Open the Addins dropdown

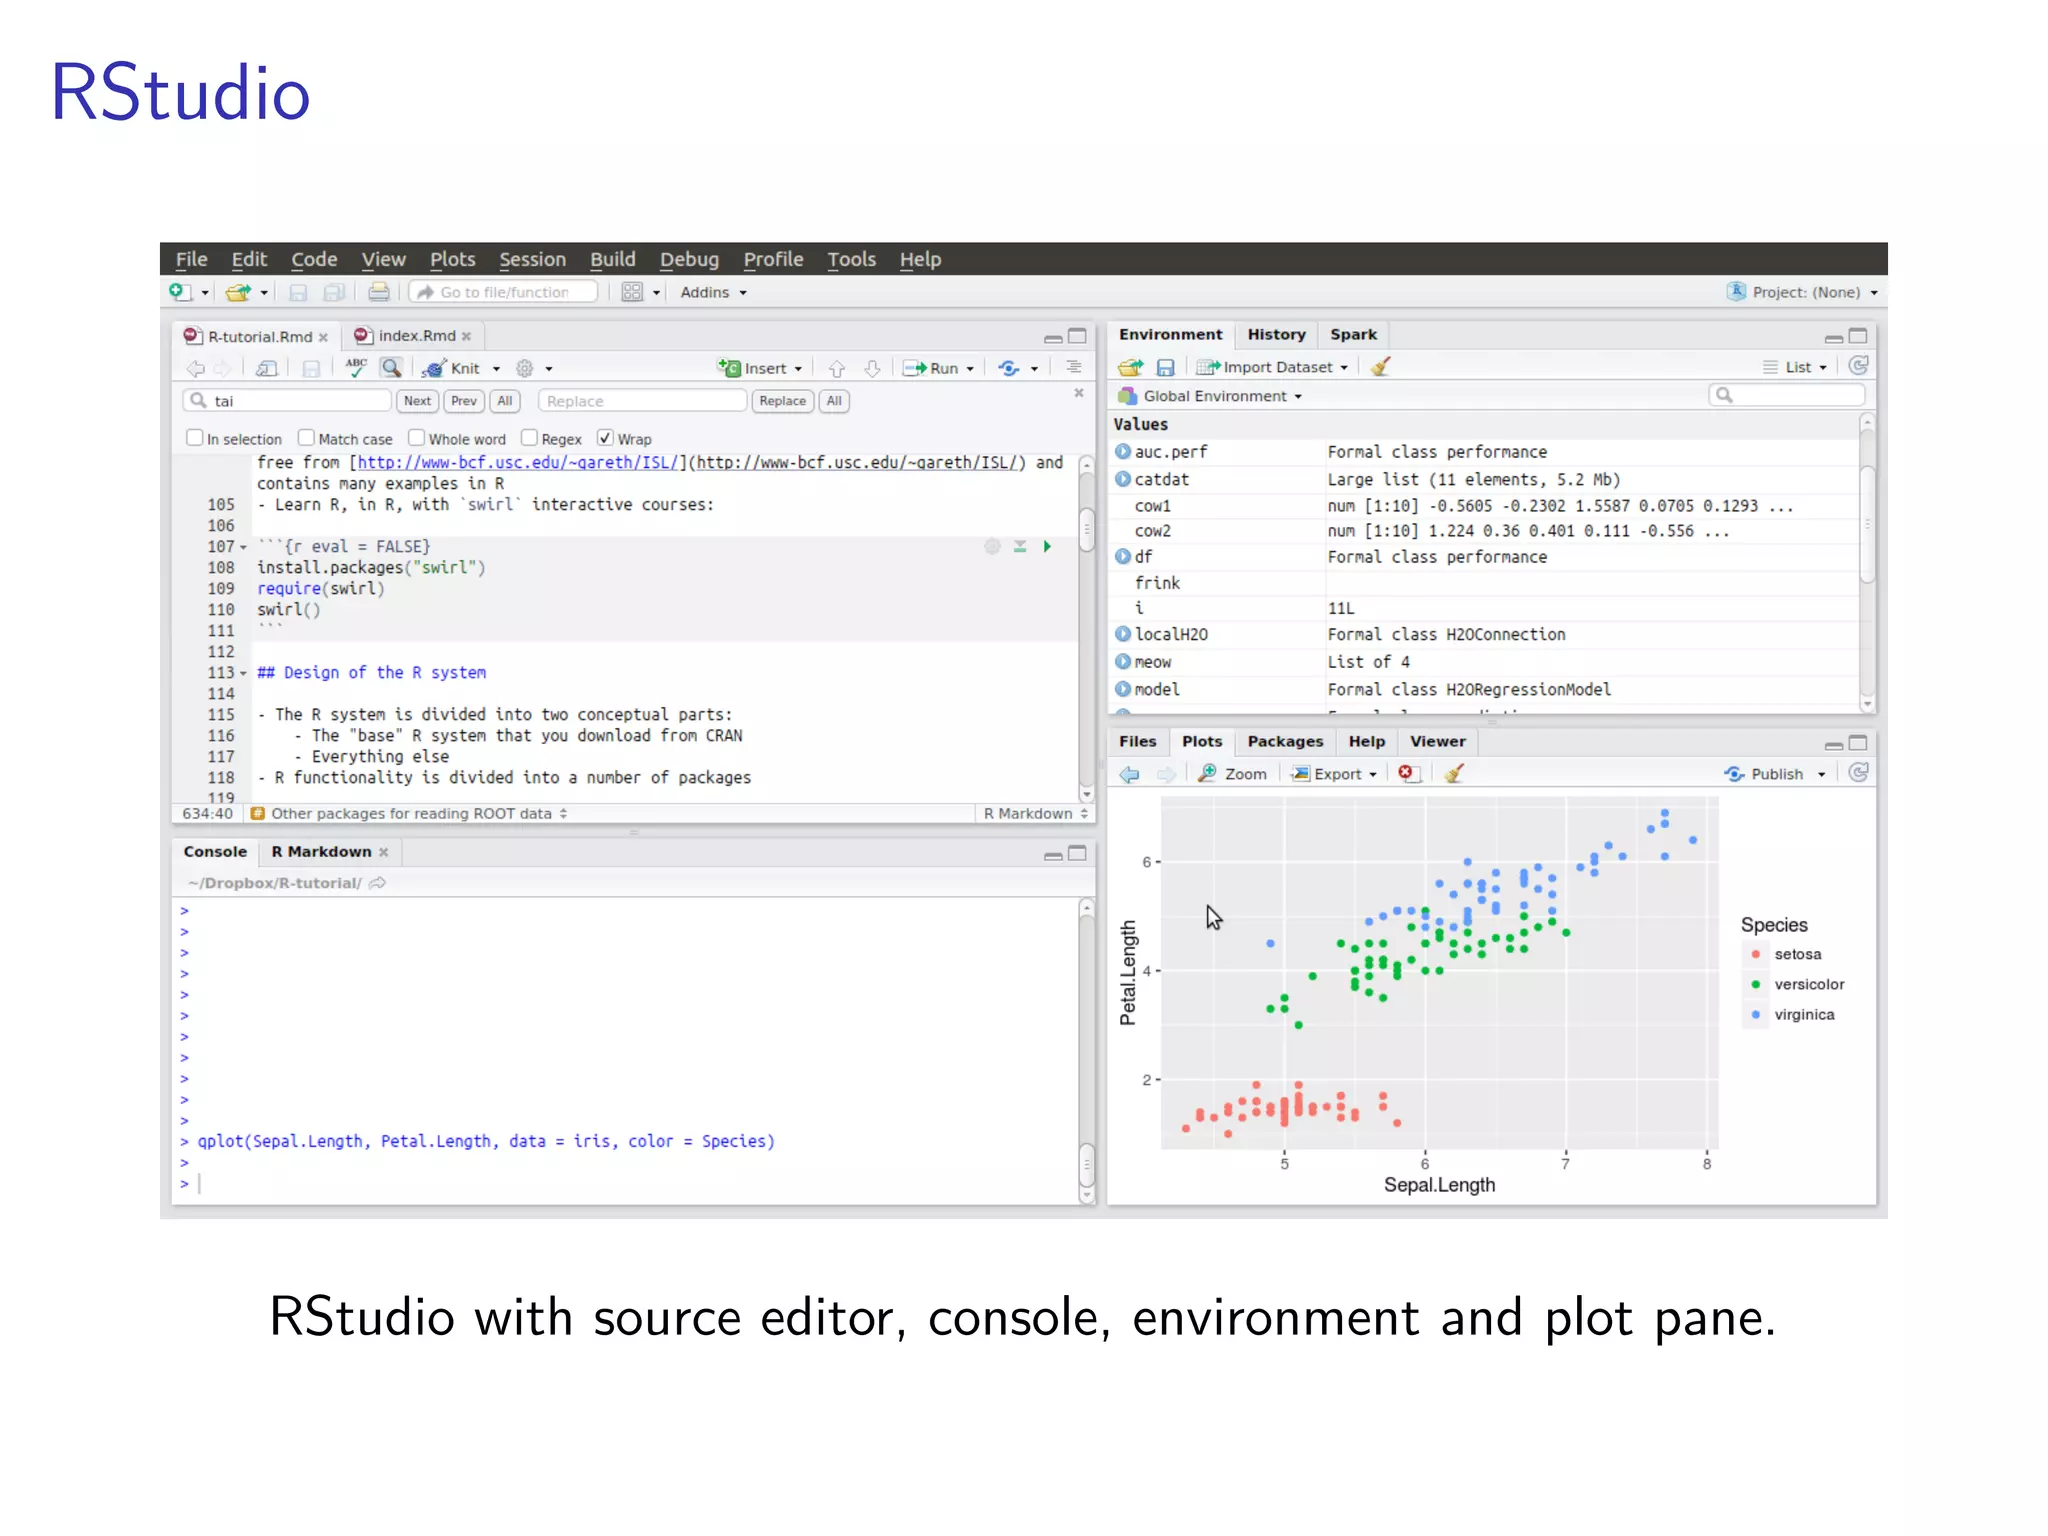point(713,292)
